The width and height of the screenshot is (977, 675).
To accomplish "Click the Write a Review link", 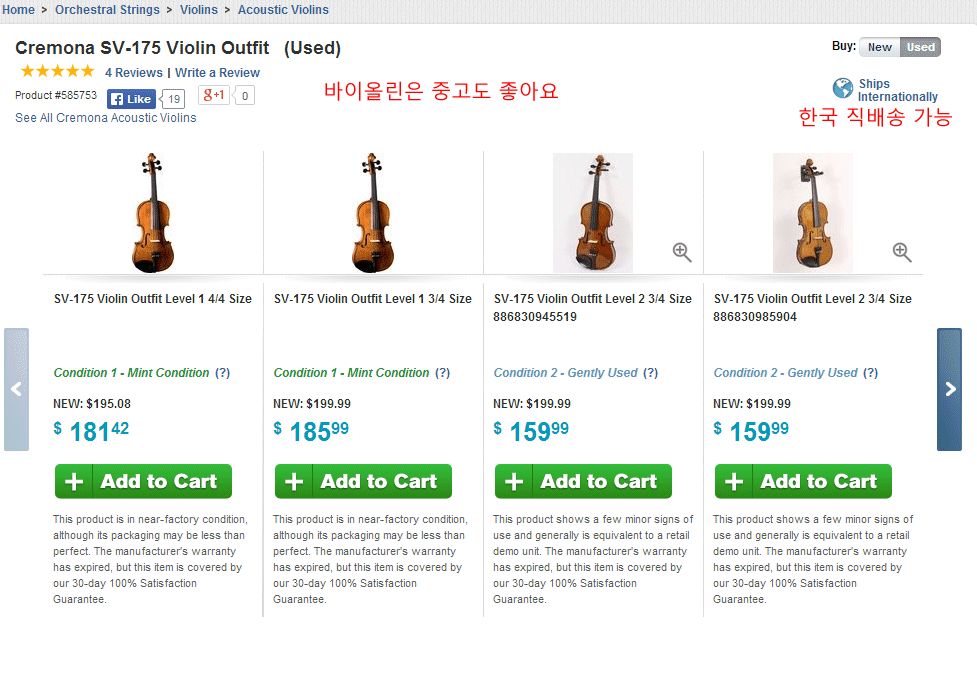I will [217, 73].
